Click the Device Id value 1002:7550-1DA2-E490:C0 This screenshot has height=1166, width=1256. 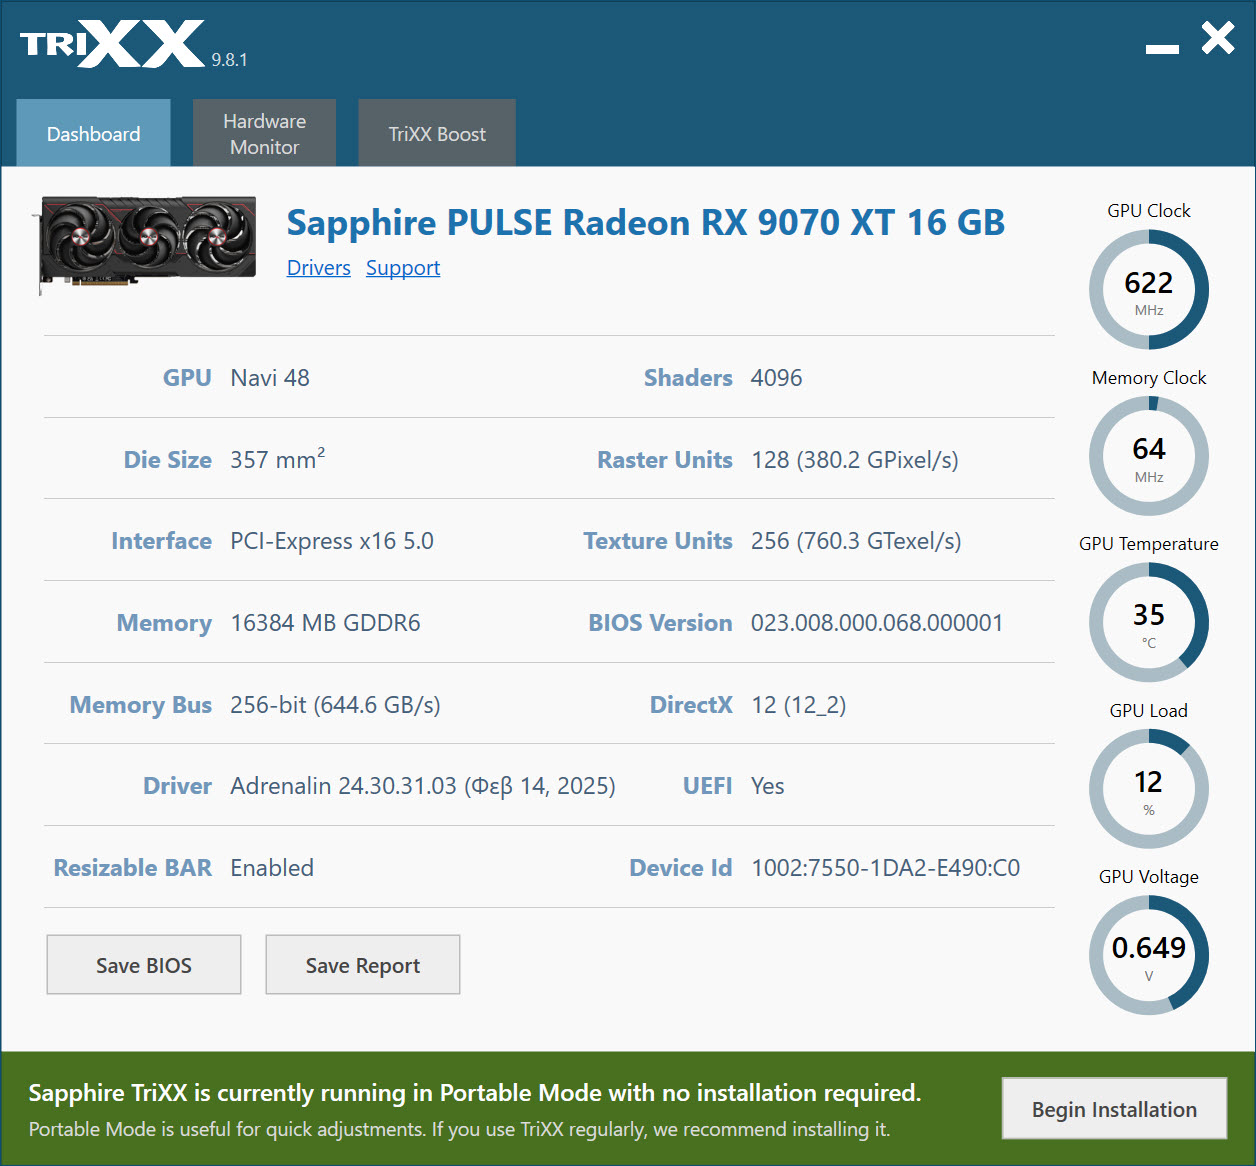(886, 868)
